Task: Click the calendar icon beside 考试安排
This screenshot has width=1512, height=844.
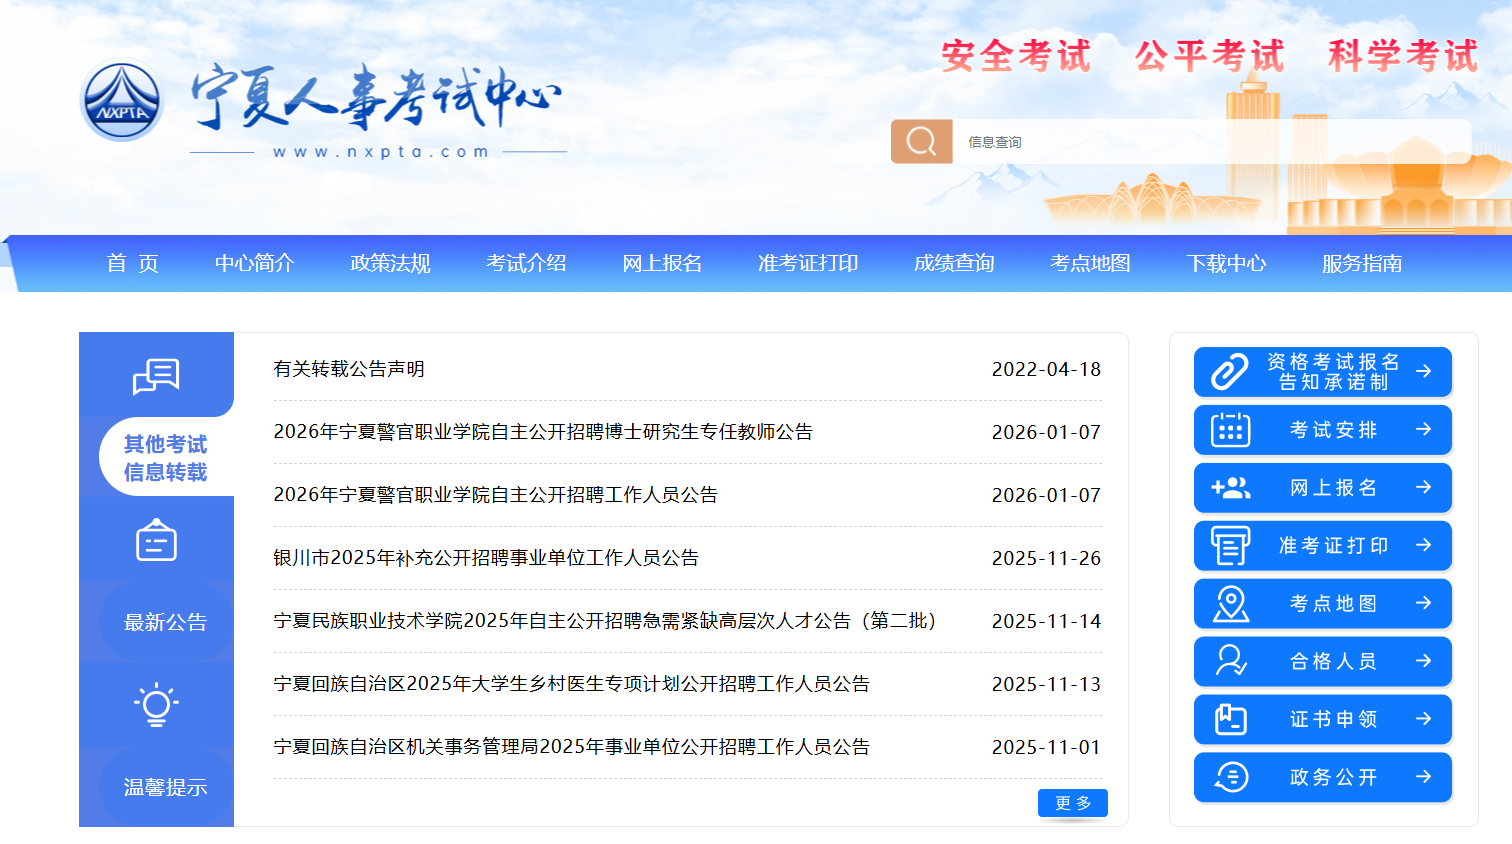Action: pos(1230,430)
